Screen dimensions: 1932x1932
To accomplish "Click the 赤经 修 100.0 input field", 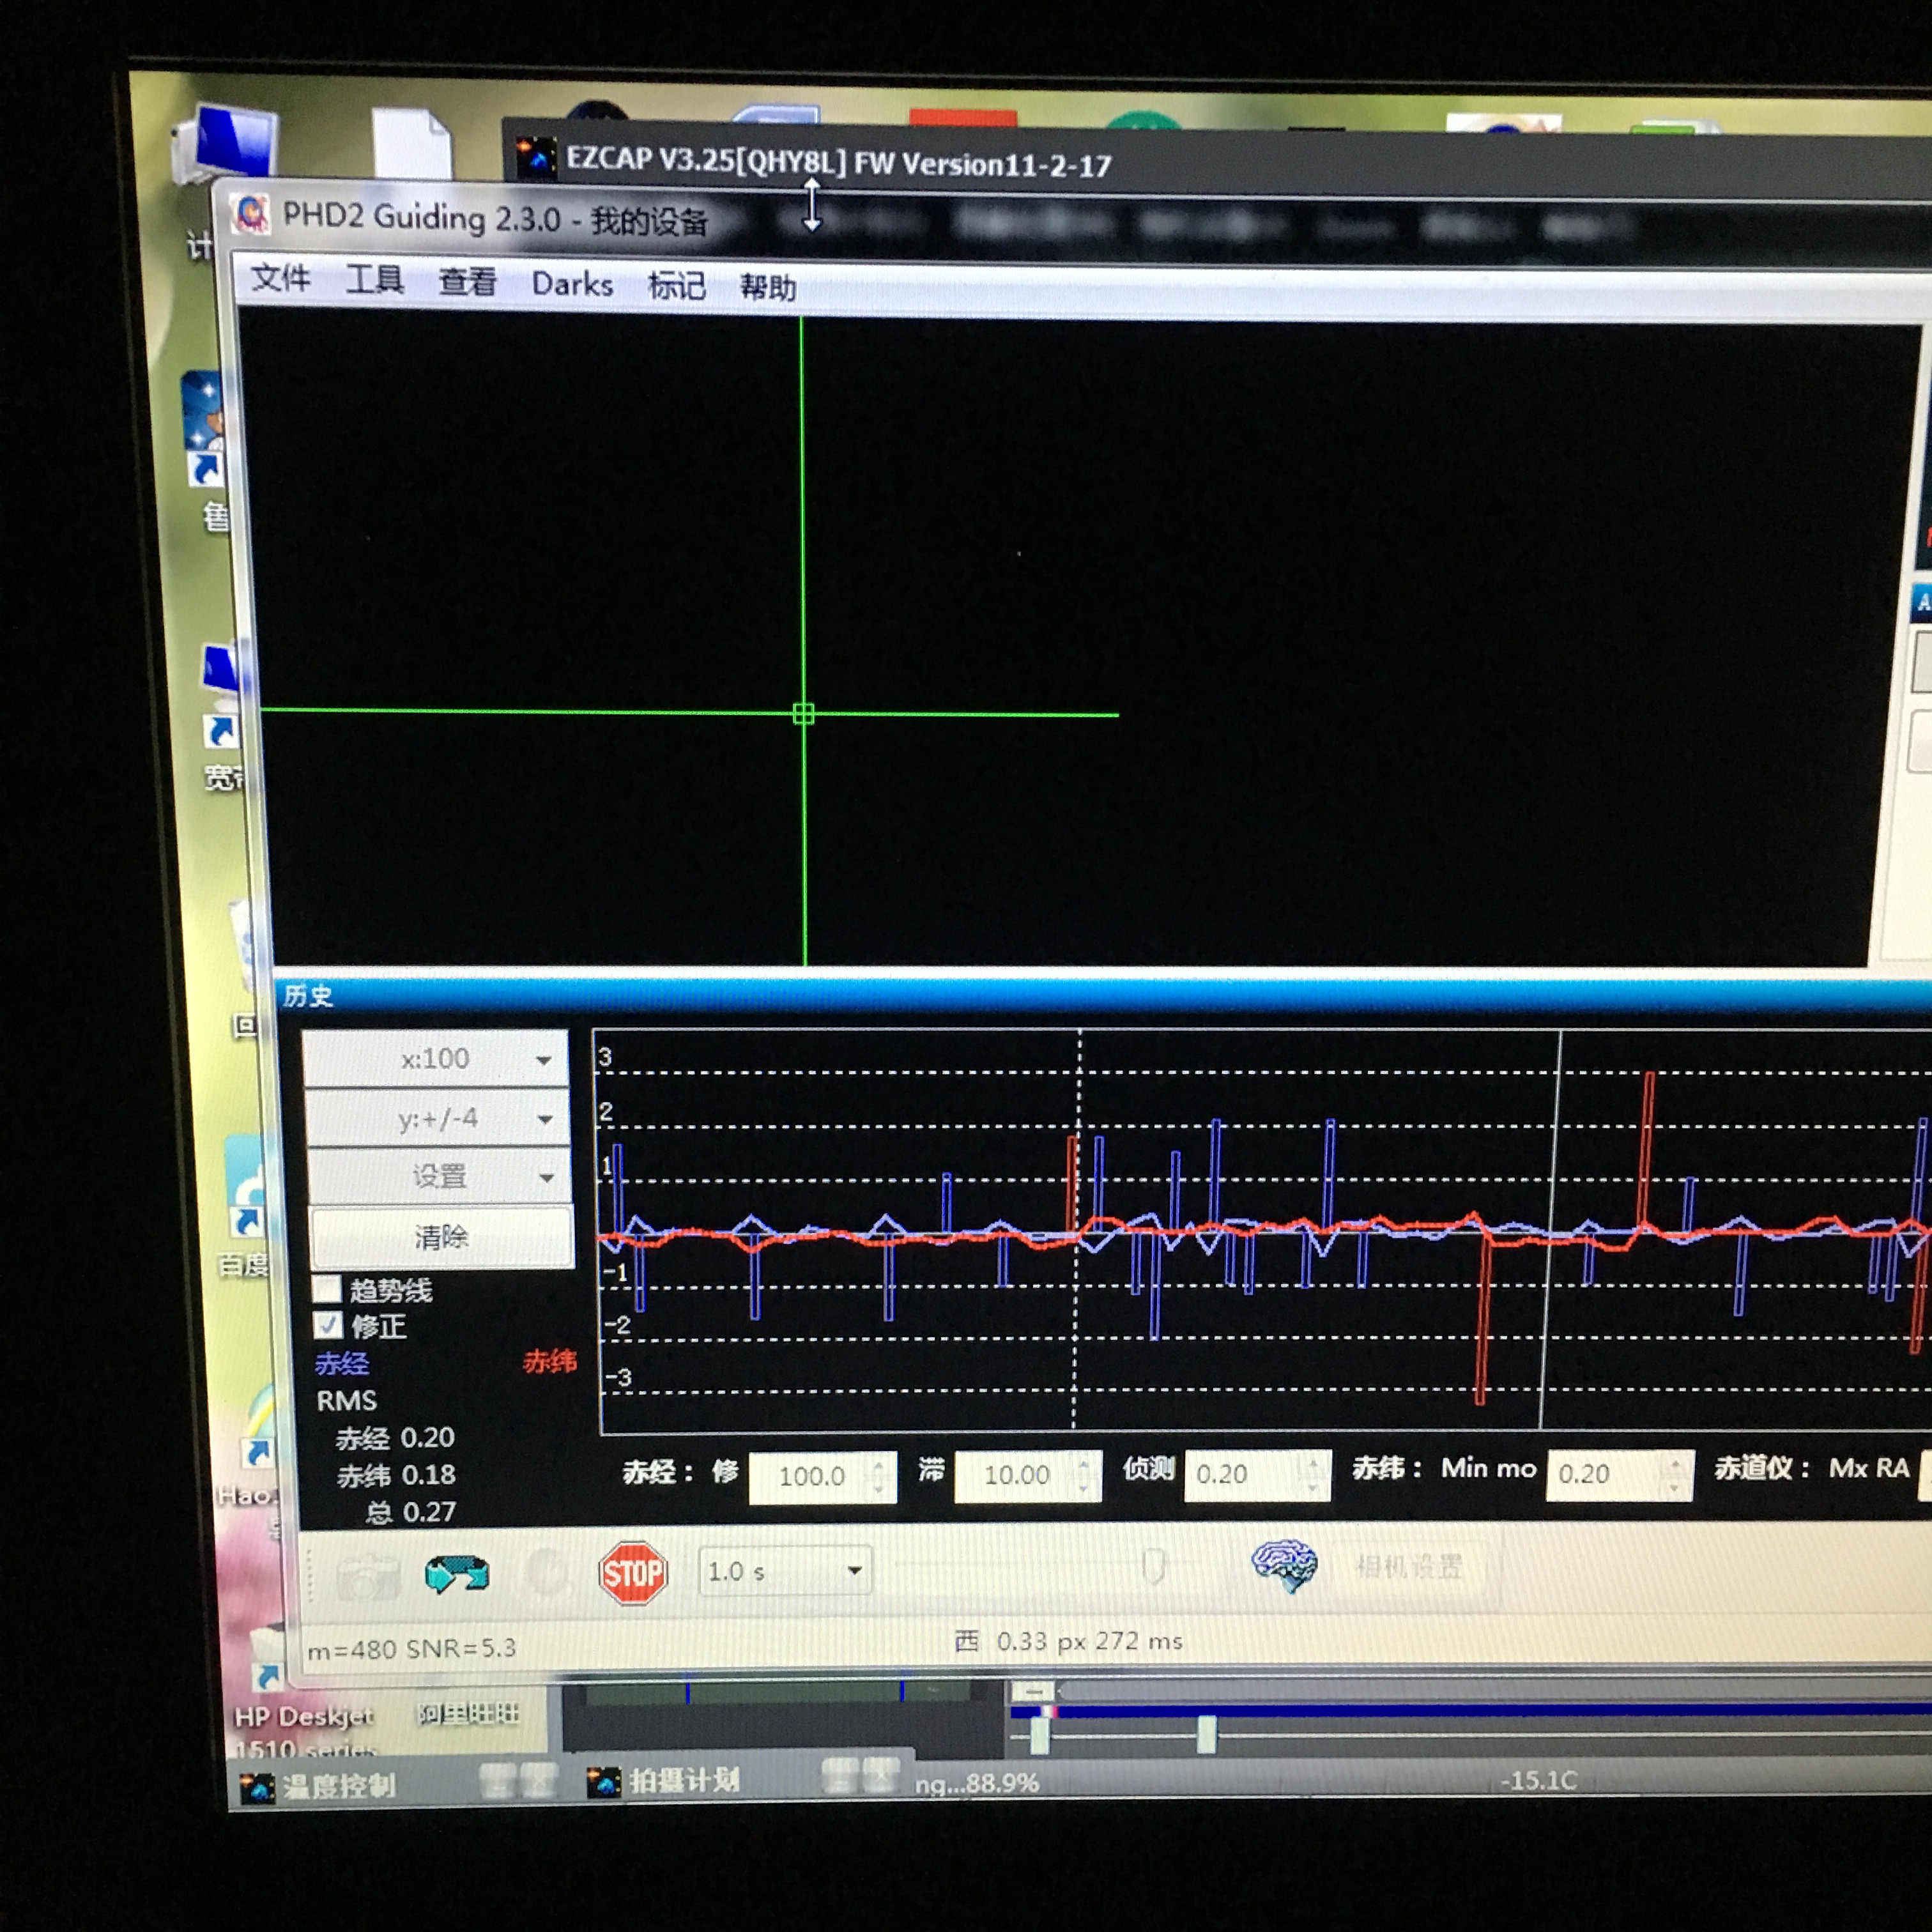I will click(822, 1476).
